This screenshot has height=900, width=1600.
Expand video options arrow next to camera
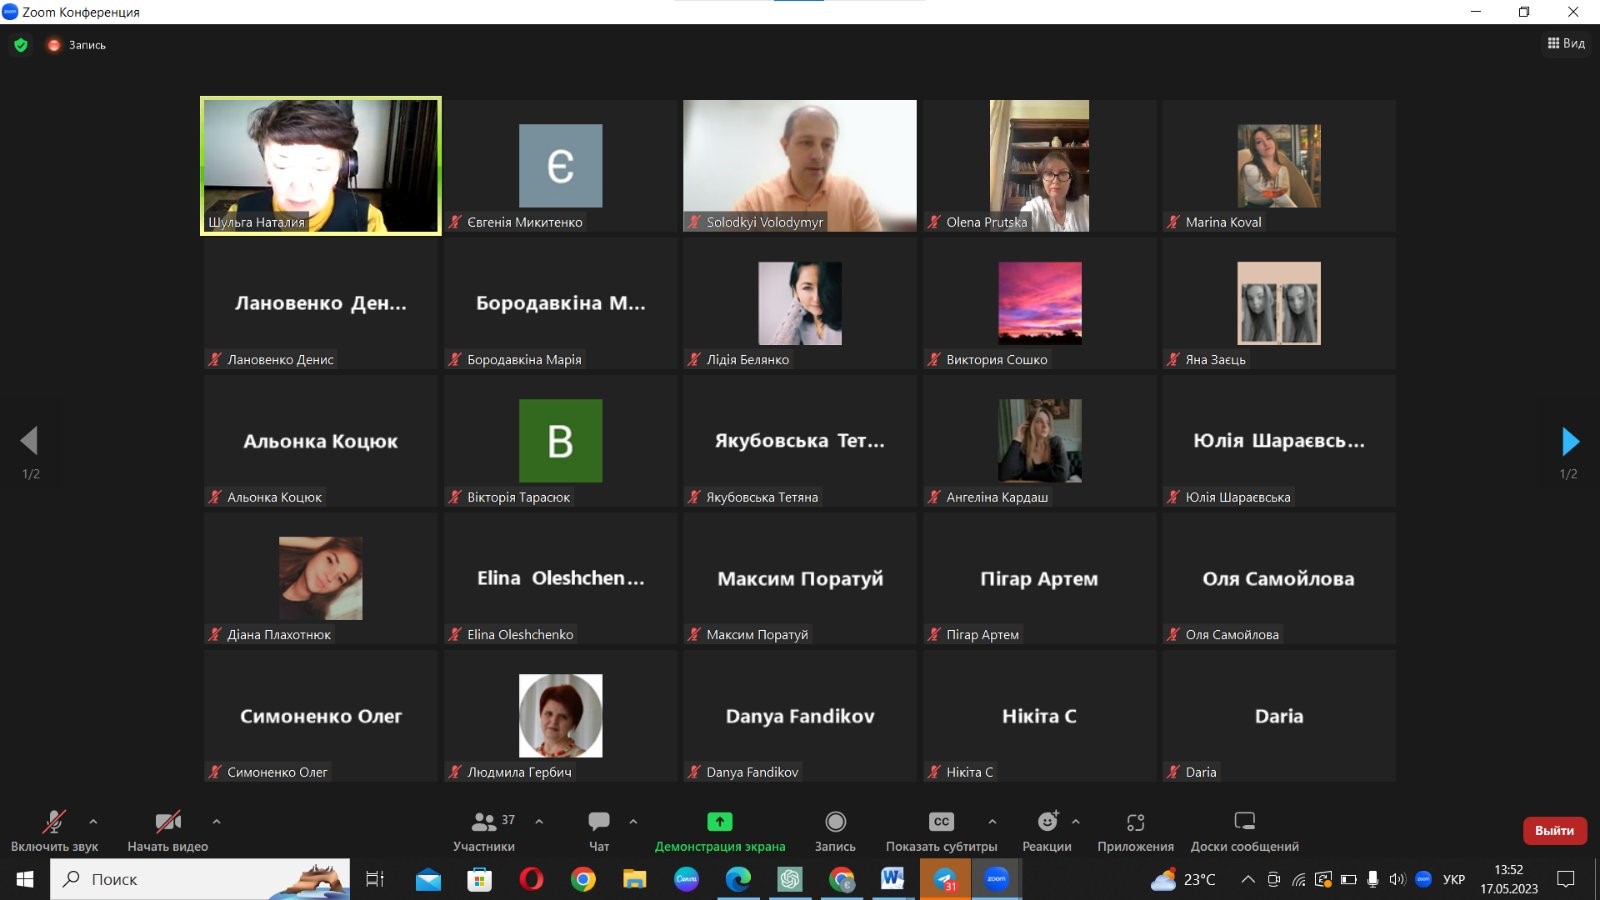(x=216, y=821)
